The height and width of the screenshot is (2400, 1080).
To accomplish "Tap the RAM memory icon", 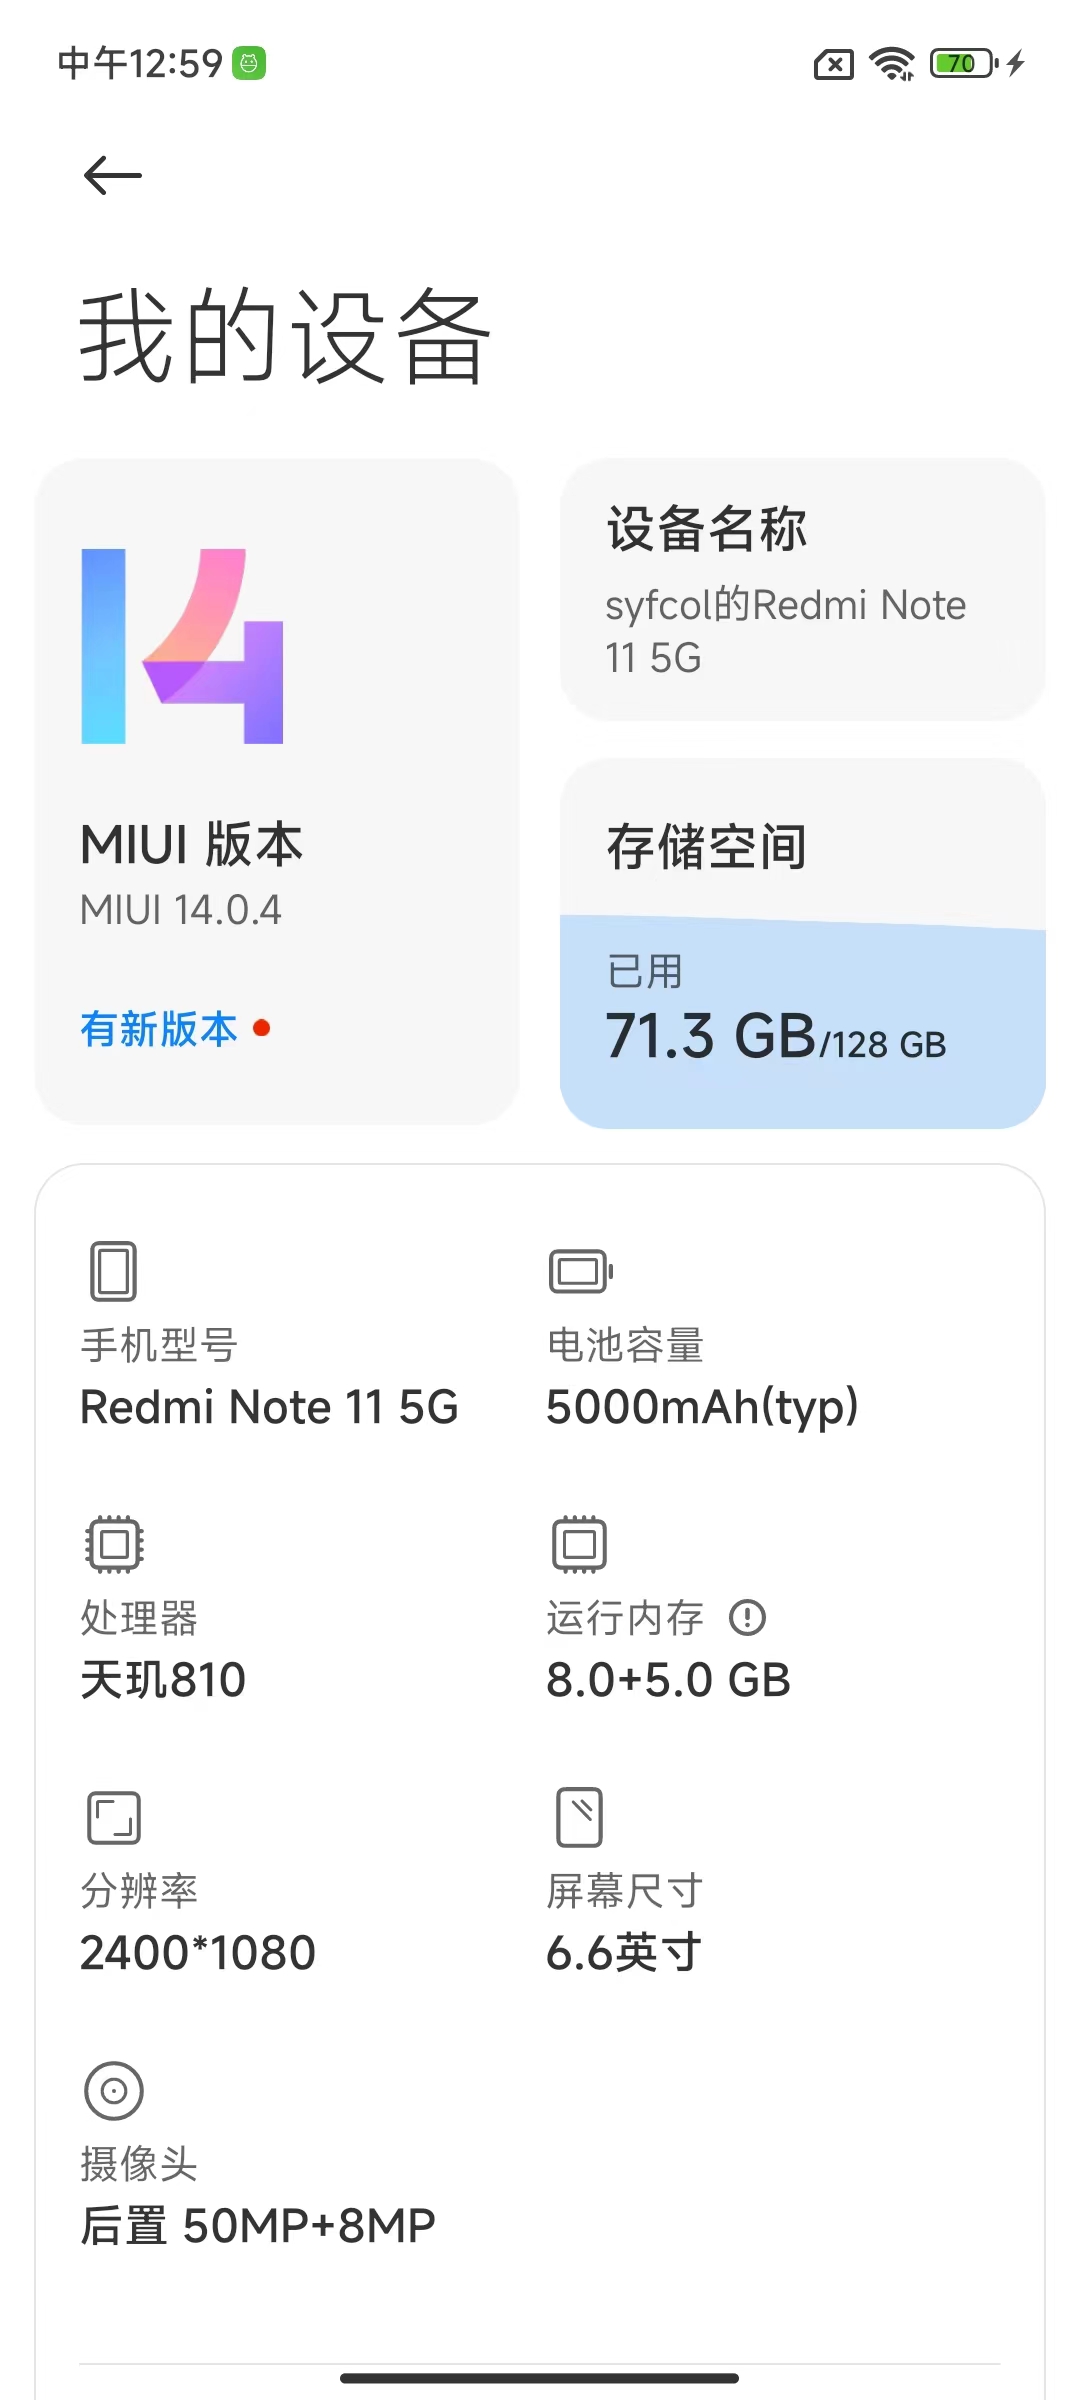I will pyautogui.click(x=579, y=1544).
